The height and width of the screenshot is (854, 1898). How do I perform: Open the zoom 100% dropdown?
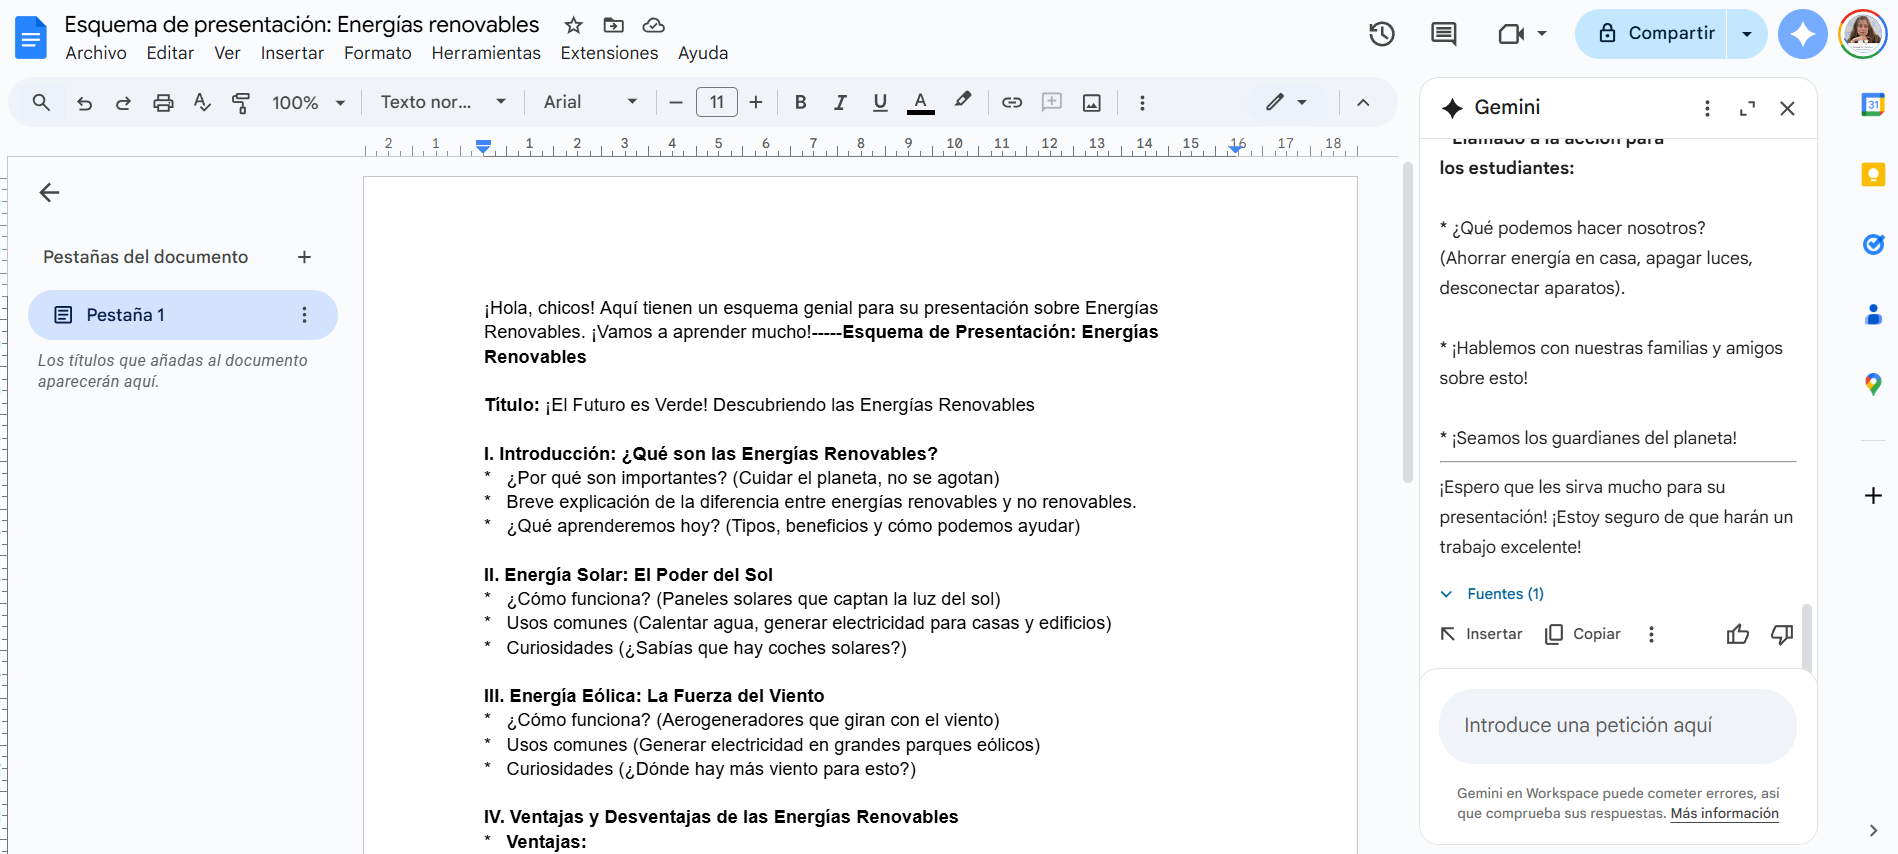(308, 102)
